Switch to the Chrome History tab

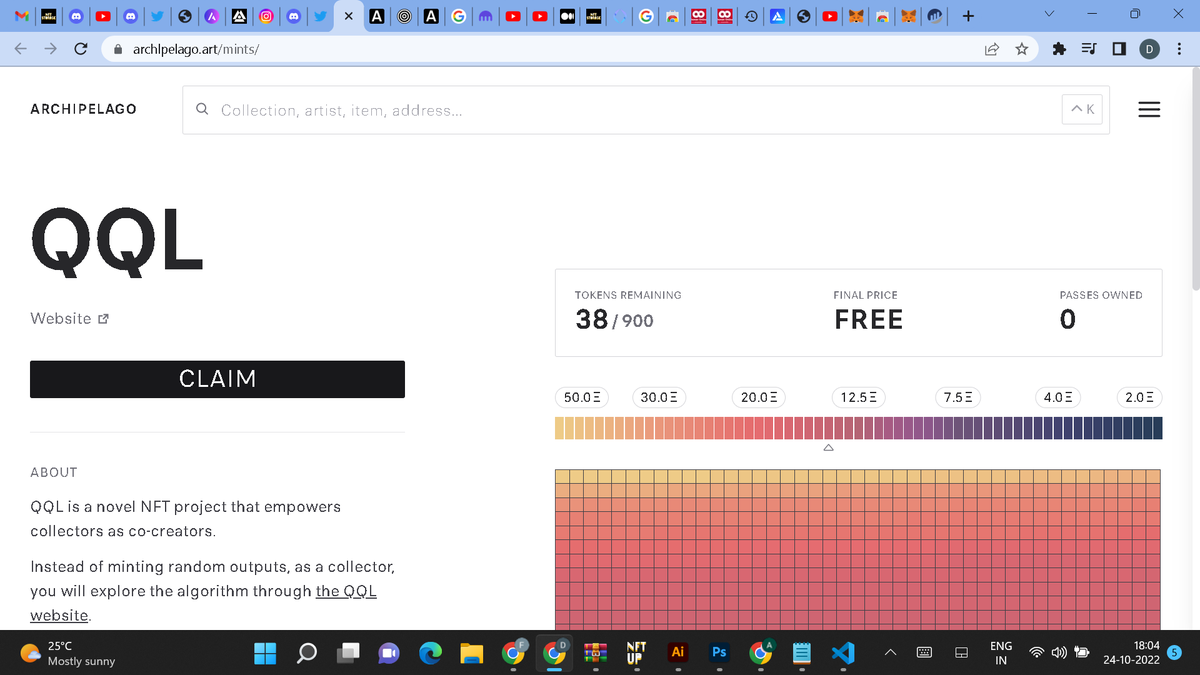750,16
